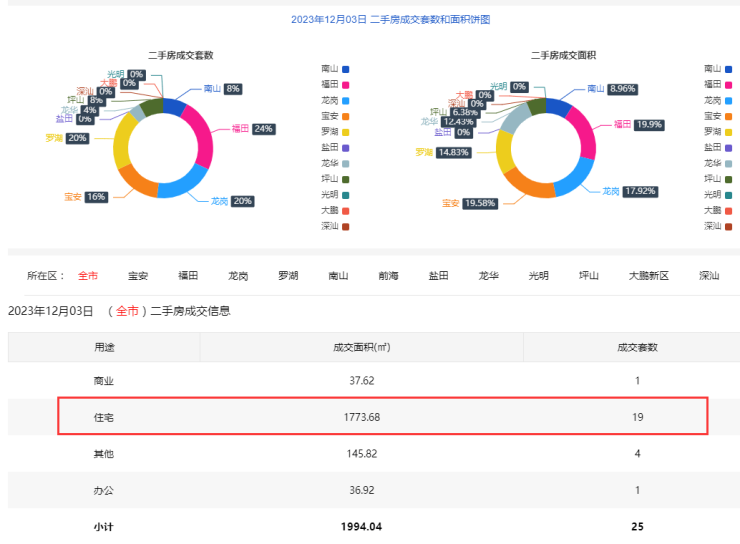Screen dimensions: 740x544
Task: Click the 成交套数 column header
Action: pyautogui.click(x=637, y=347)
